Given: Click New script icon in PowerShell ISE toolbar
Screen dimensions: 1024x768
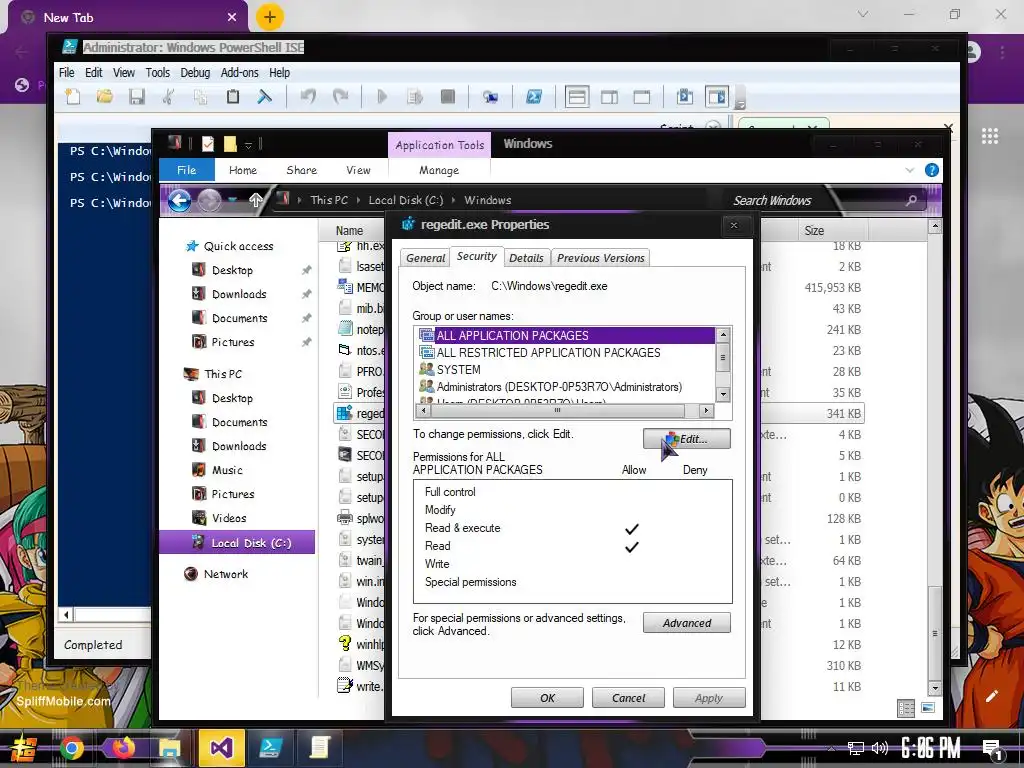Looking at the screenshot, I should click(73, 97).
